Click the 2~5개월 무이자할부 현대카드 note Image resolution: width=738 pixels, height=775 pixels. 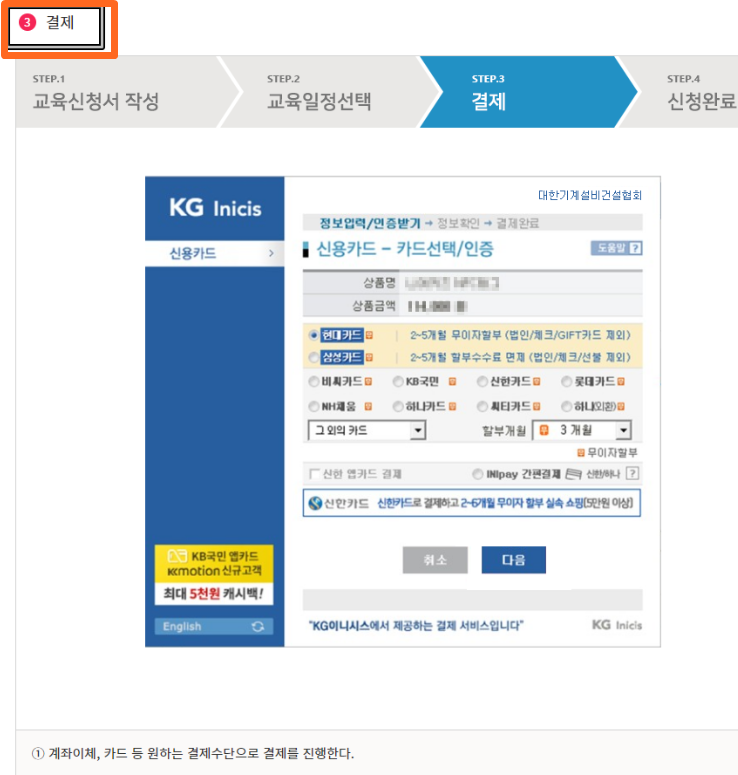[520, 335]
